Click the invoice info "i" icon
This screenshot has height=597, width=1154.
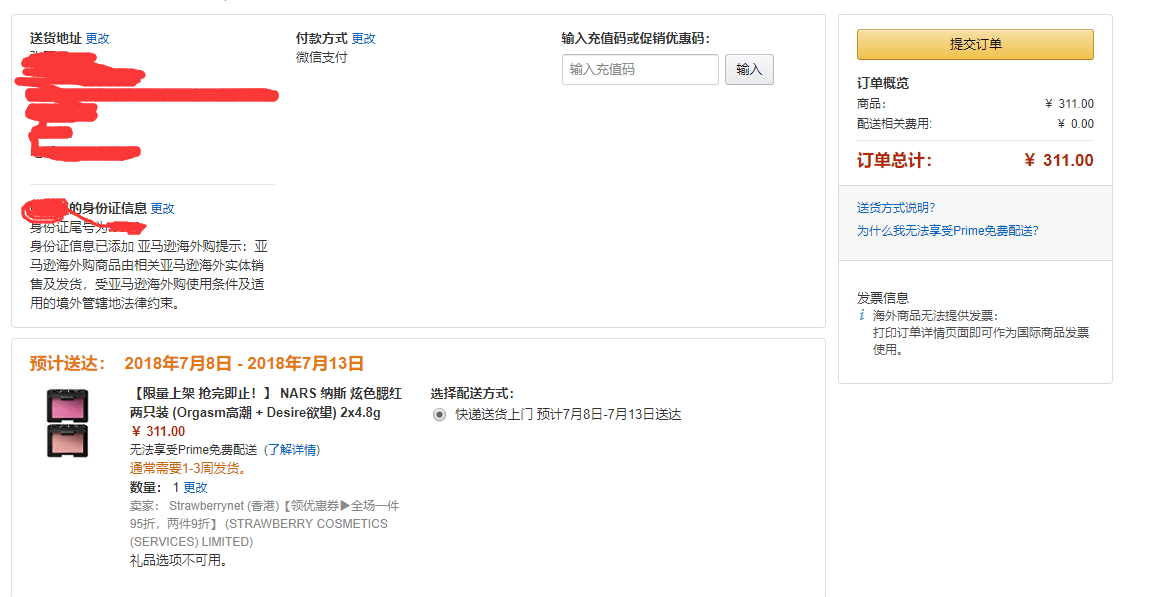[x=862, y=315]
